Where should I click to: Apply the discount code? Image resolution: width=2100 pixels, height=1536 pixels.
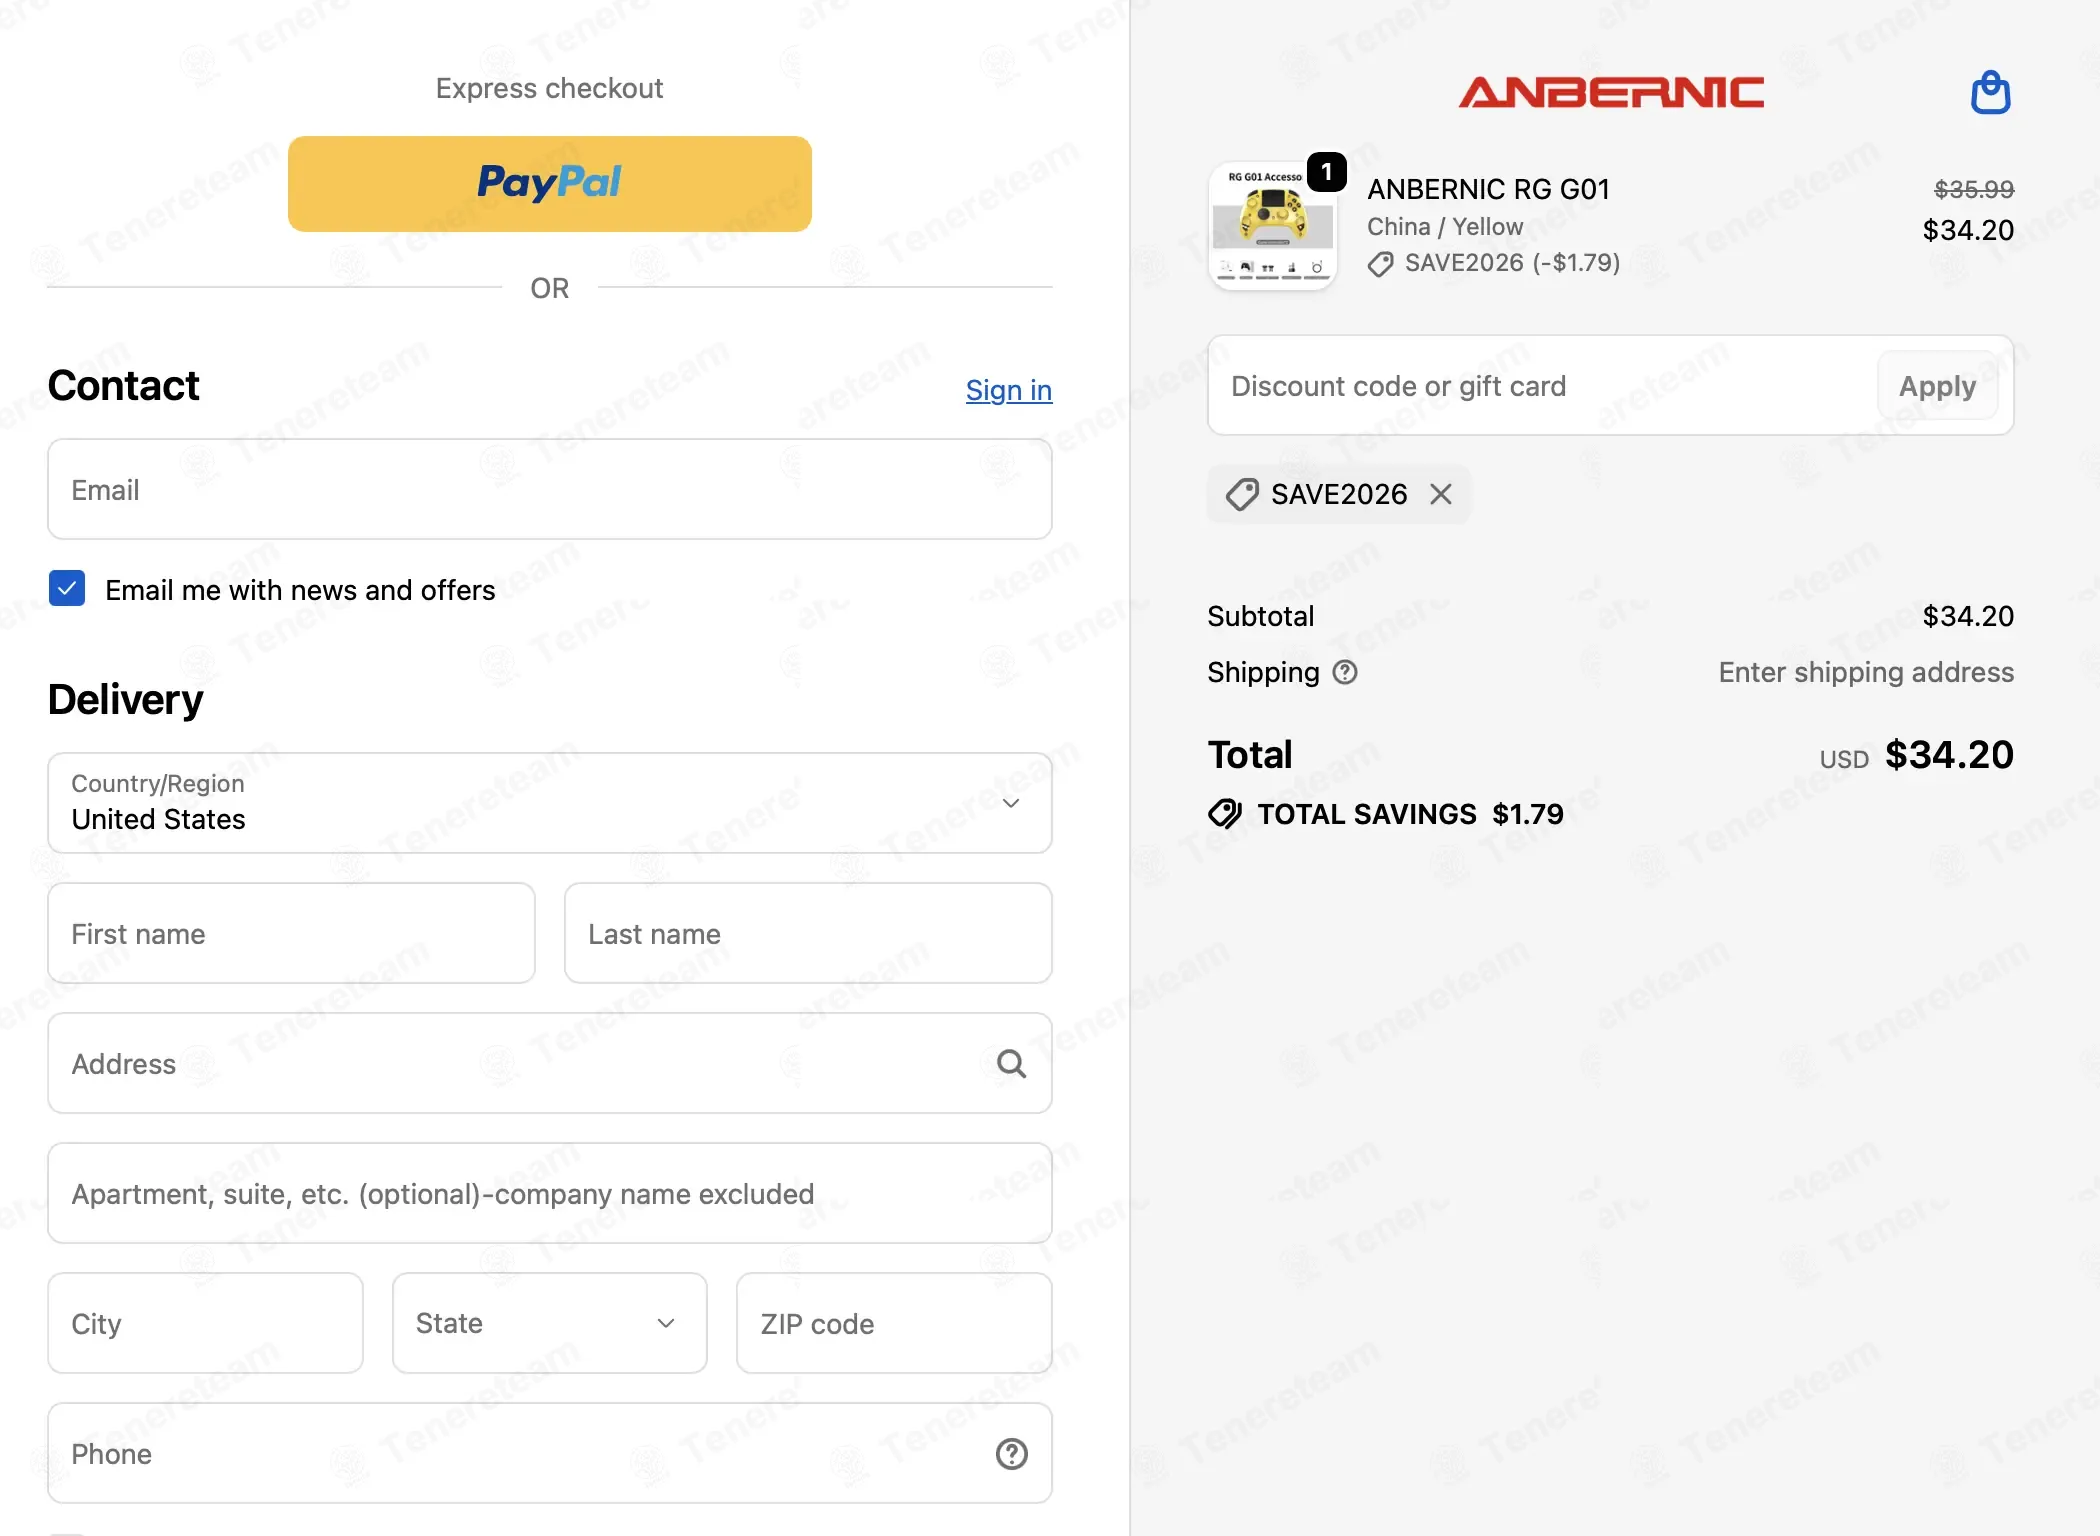pos(1937,386)
